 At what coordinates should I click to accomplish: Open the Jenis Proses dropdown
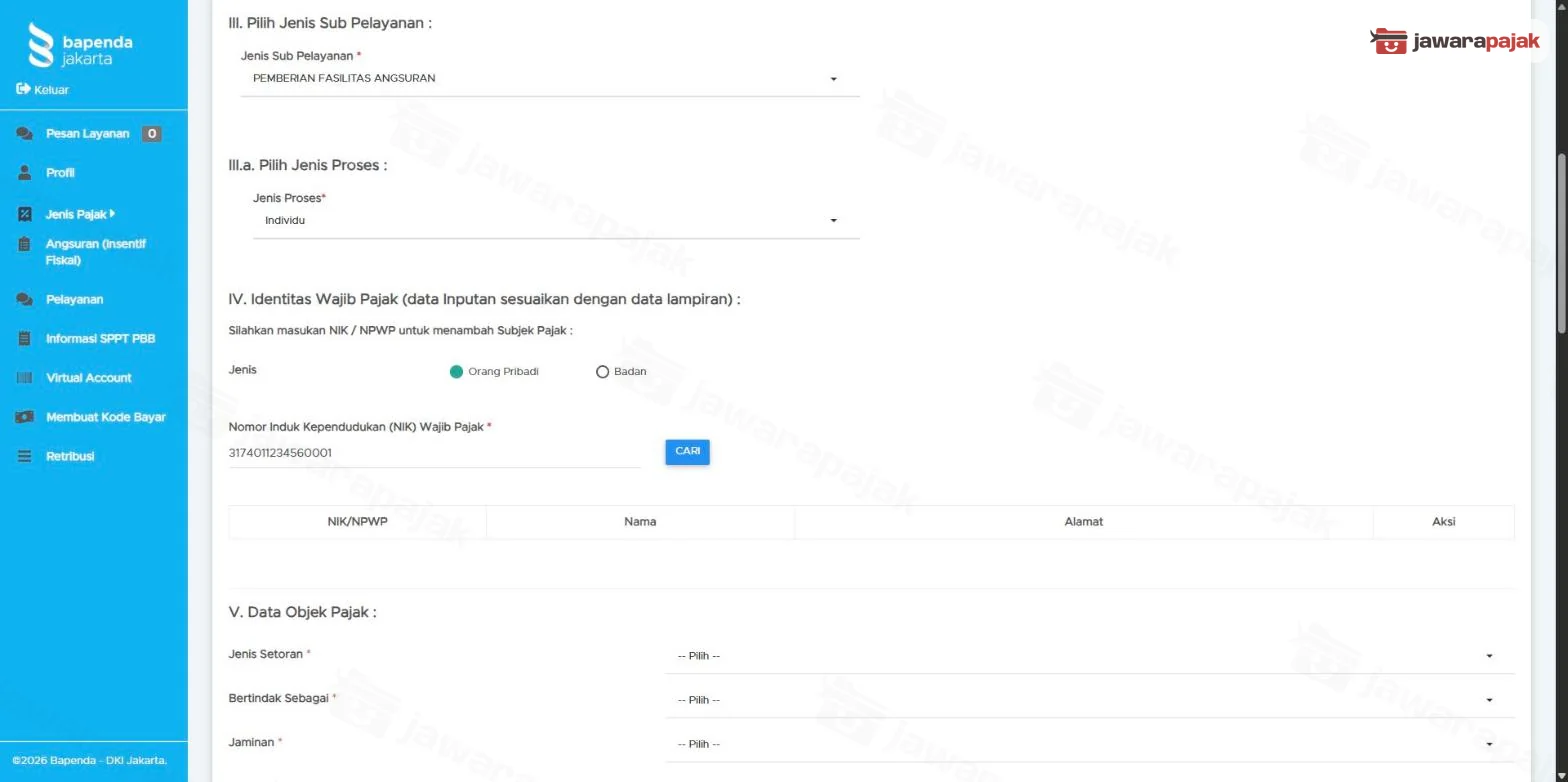555,221
